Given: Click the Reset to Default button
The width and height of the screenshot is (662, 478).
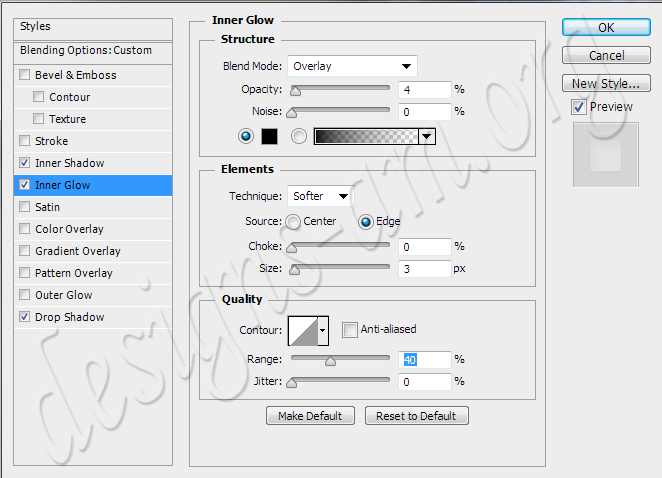Looking at the screenshot, I should pyautogui.click(x=417, y=416).
